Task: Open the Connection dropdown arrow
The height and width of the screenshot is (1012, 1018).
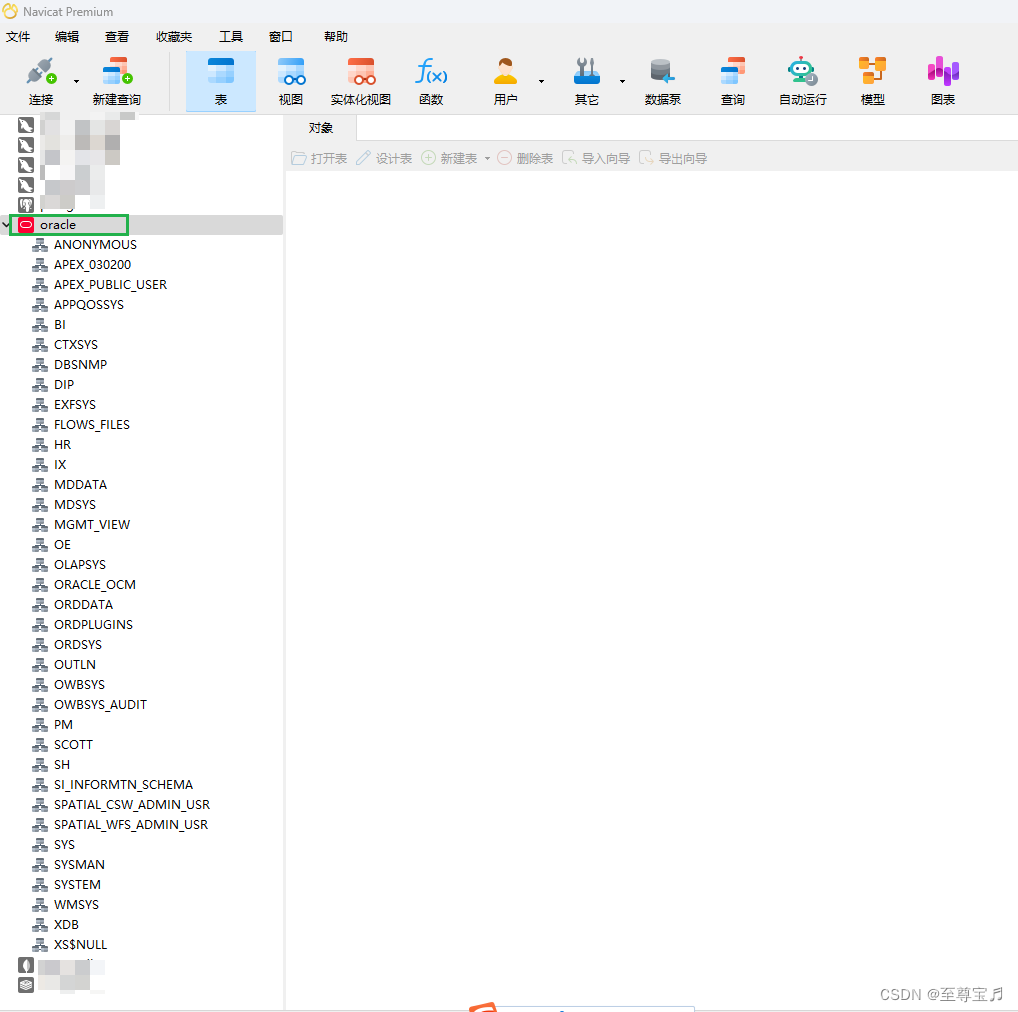Action: tap(77, 81)
